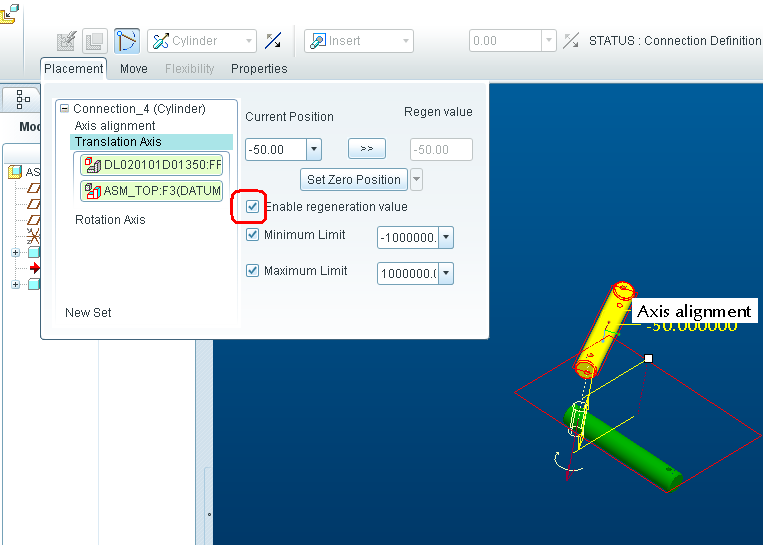This screenshot has height=545, width=764.
Task: Click New Set to add a connection
Action: (88, 313)
